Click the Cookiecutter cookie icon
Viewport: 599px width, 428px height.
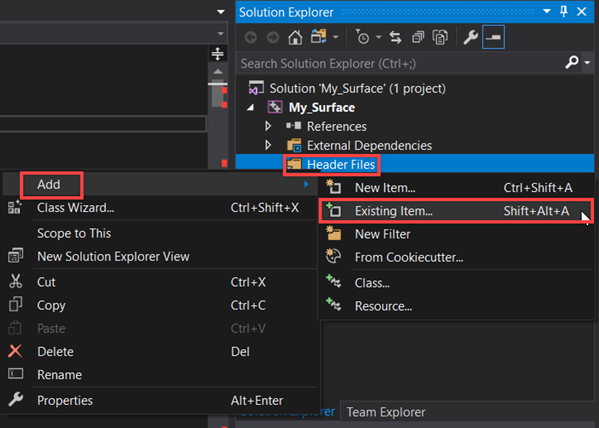pos(333,256)
